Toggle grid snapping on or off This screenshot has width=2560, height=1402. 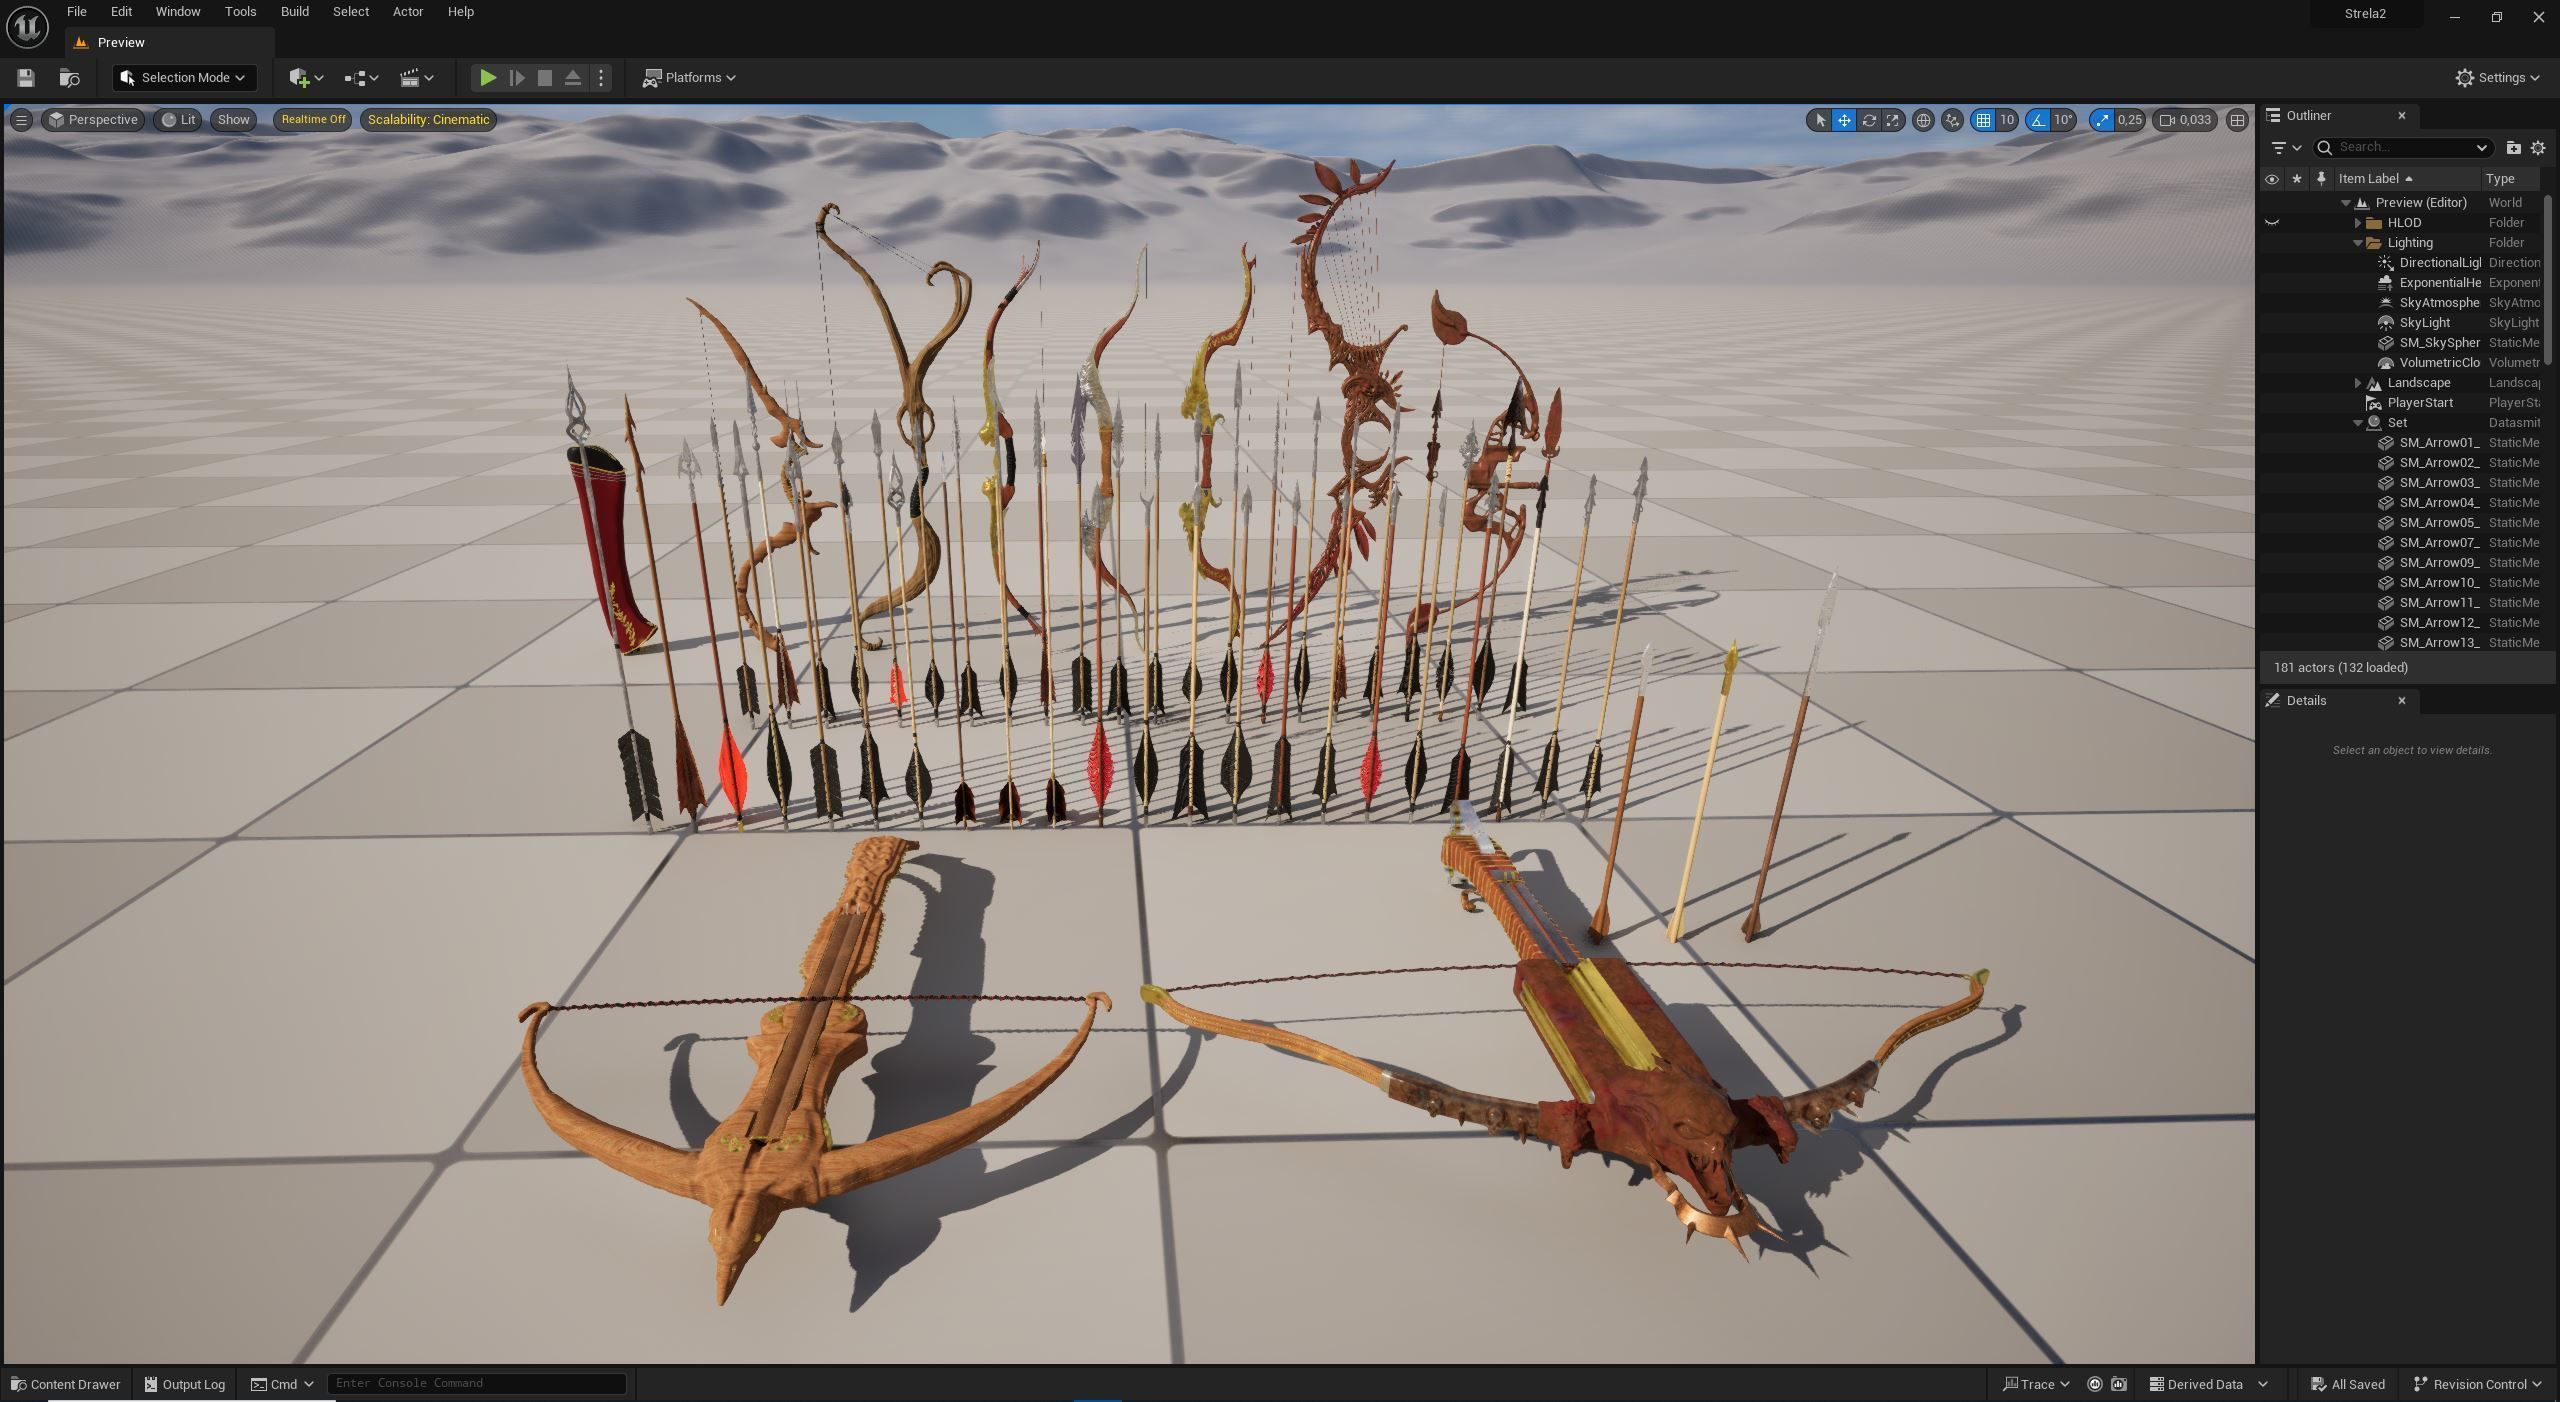click(x=1983, y=120)
